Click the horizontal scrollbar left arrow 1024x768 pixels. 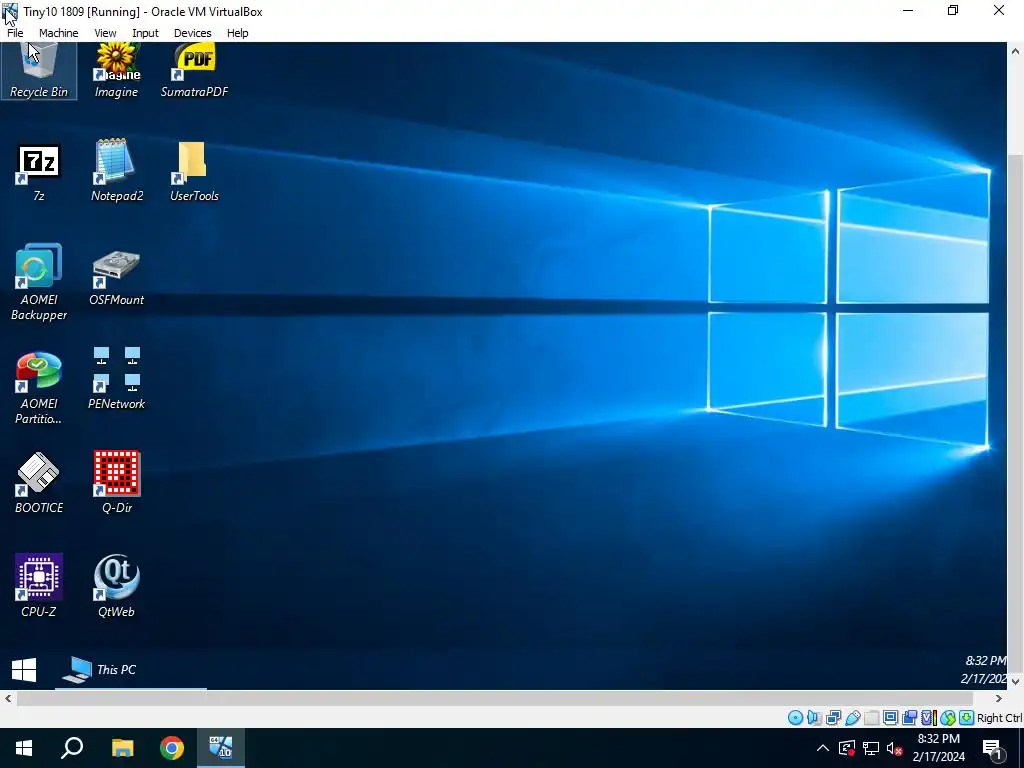[x=8, y=698]
